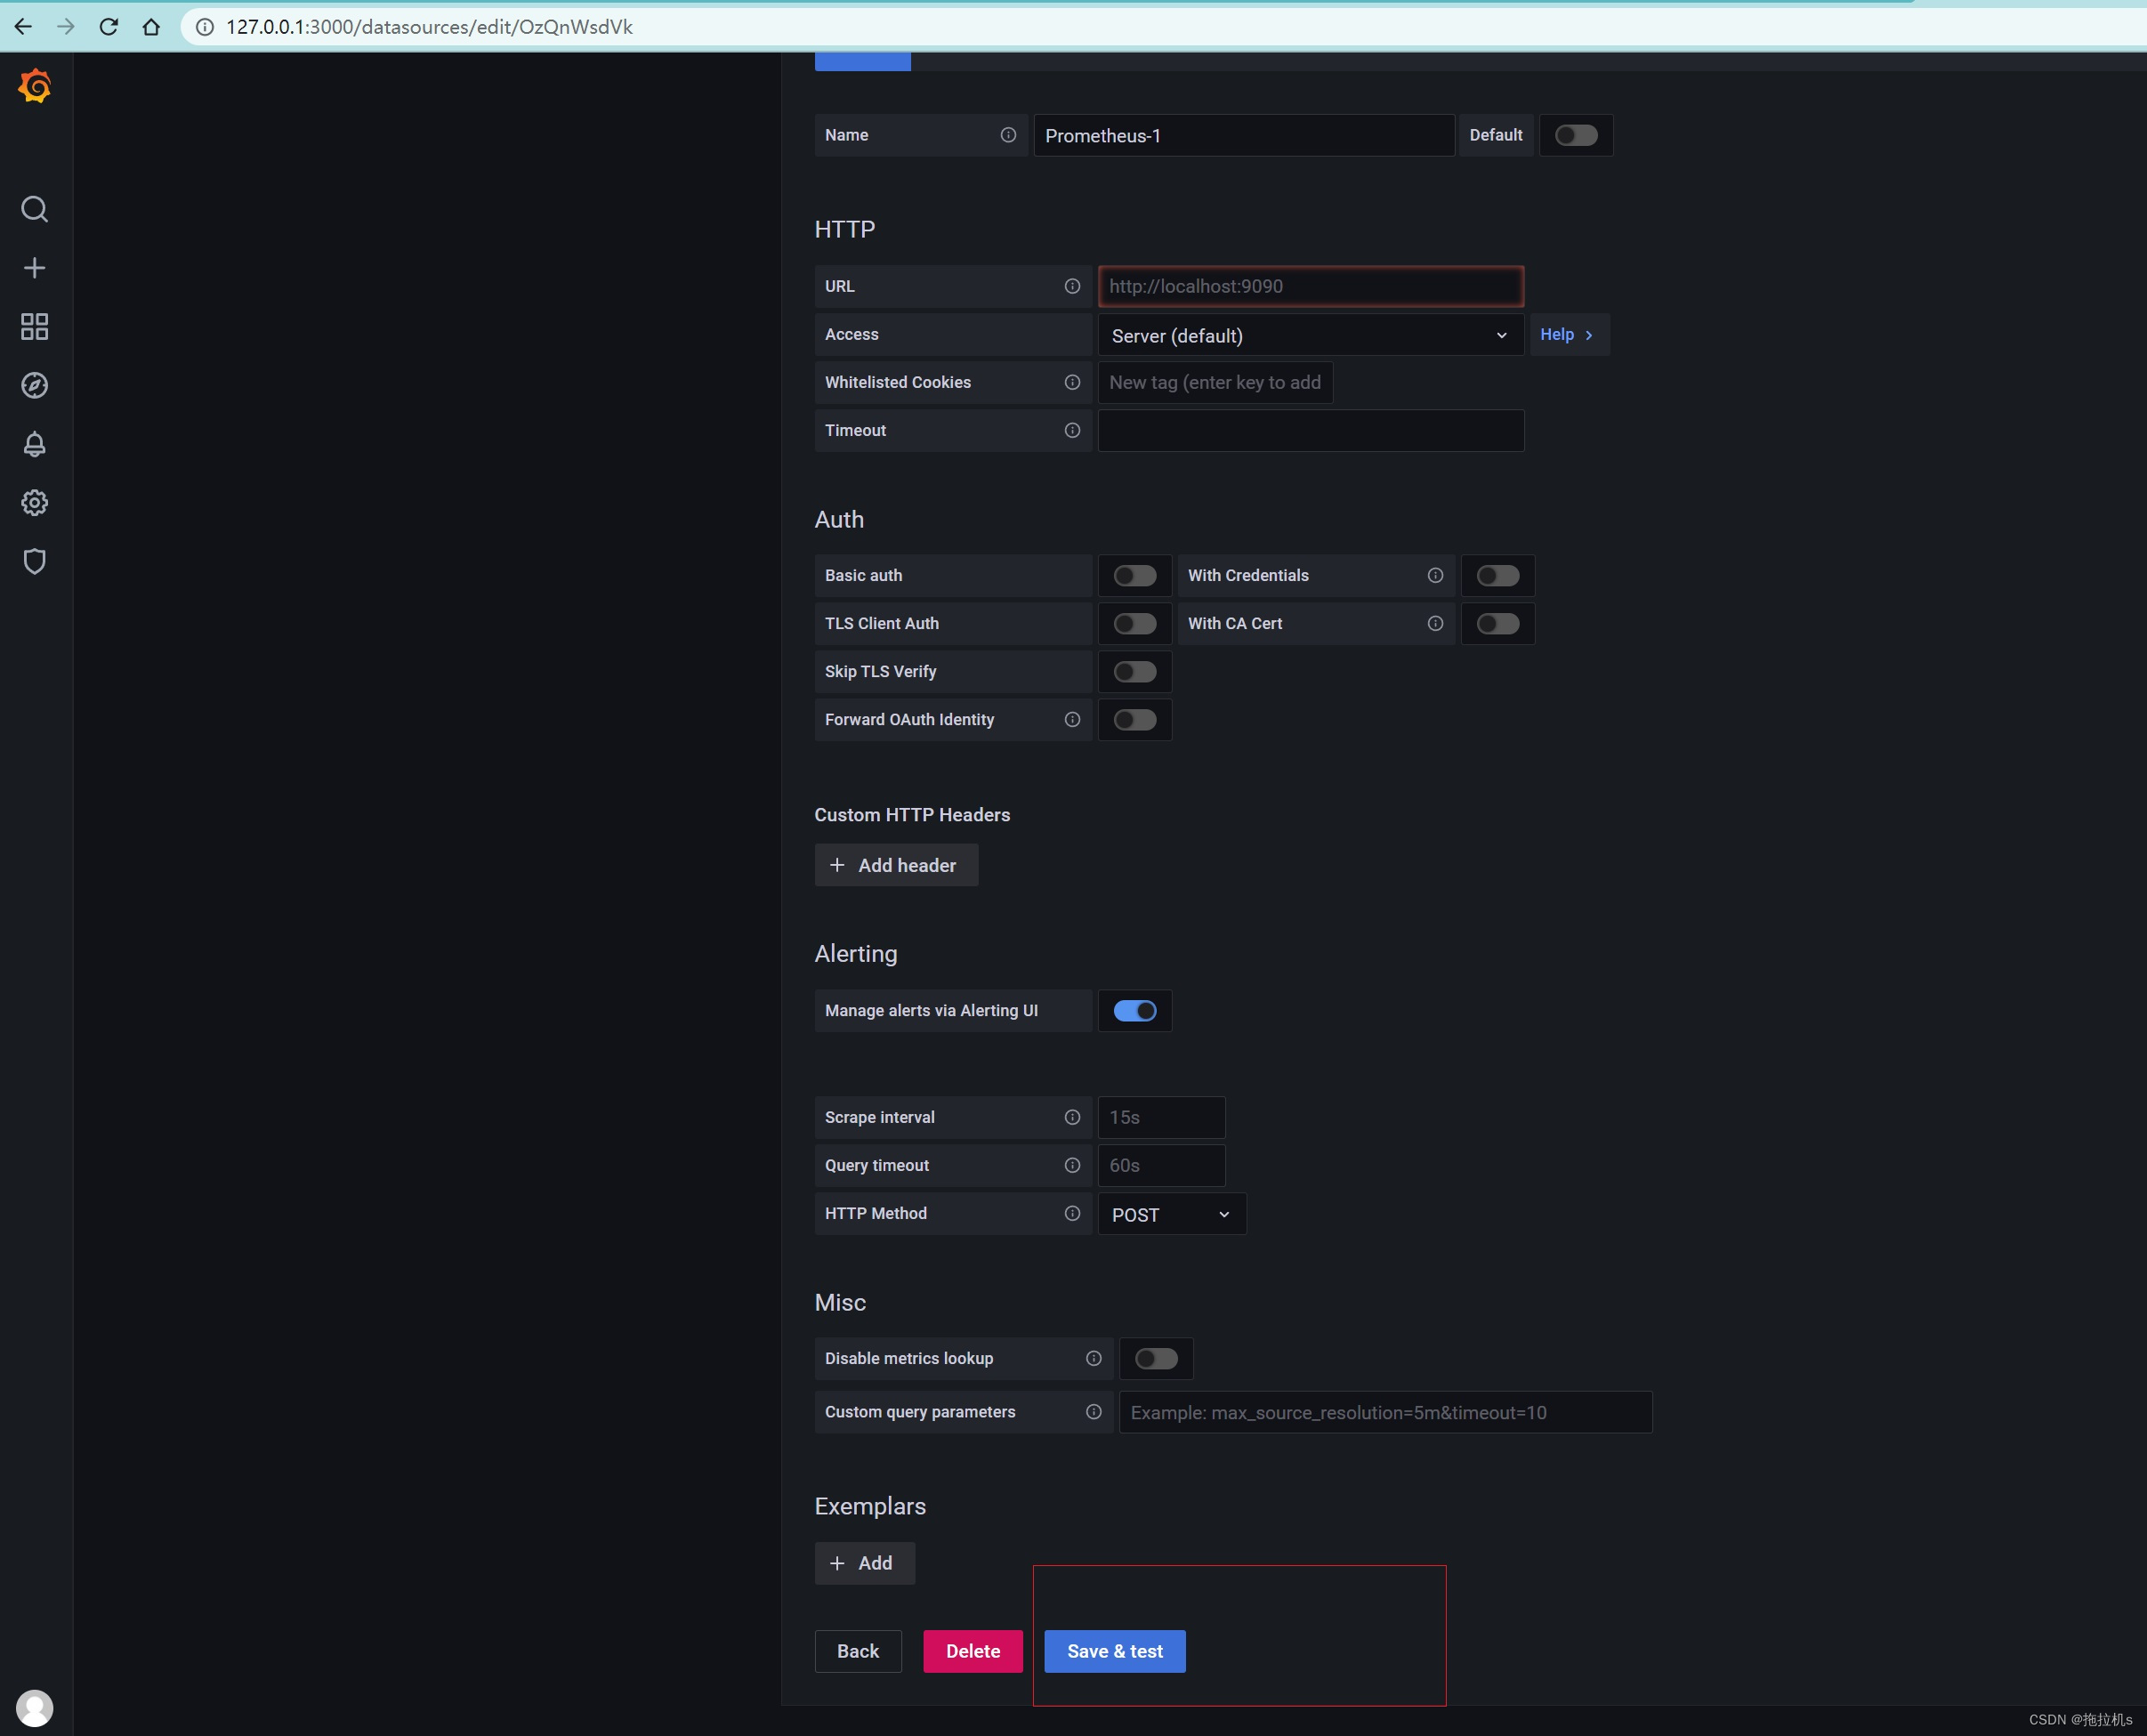This screenshot has height=1736, width=2147.
Task: Click the browser home icon
Action: point(151,27)
